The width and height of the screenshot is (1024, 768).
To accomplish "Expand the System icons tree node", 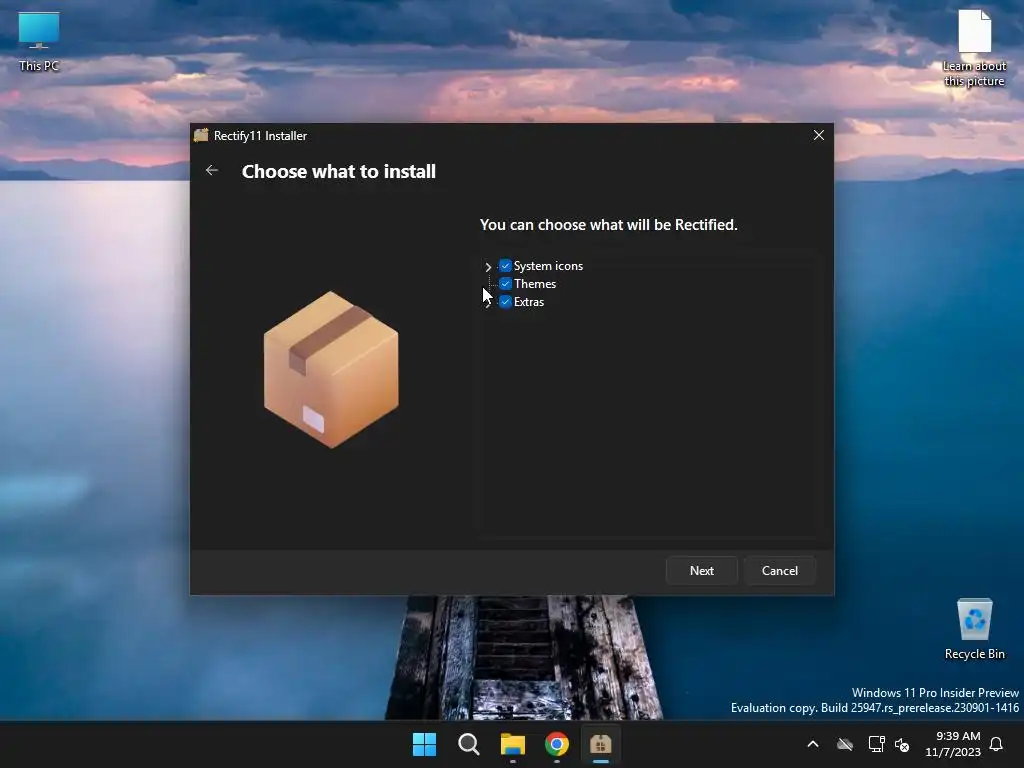I will (488, 266).
